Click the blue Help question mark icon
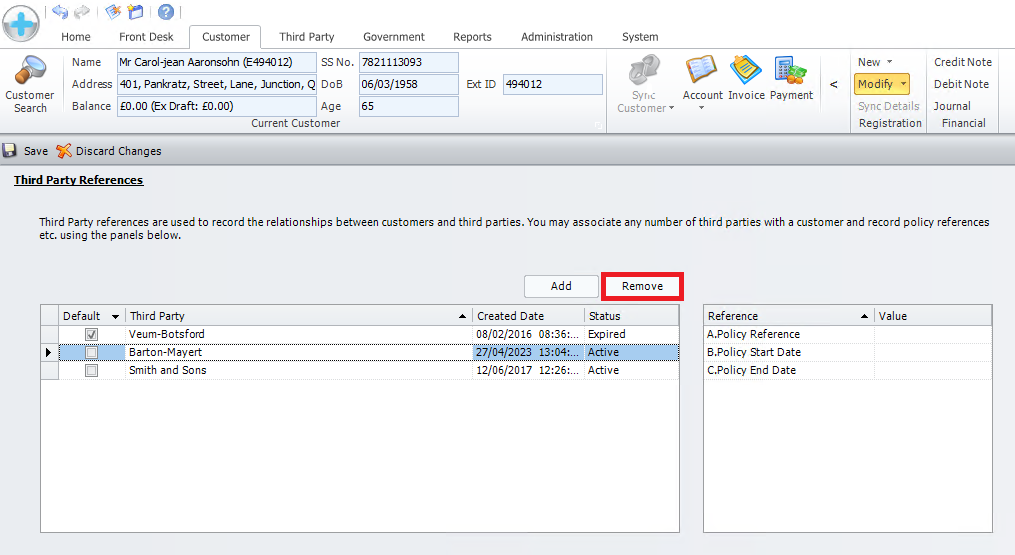The width and height of the screenshot is (1015, 555). pyautogui.click(x=166, y=12)
